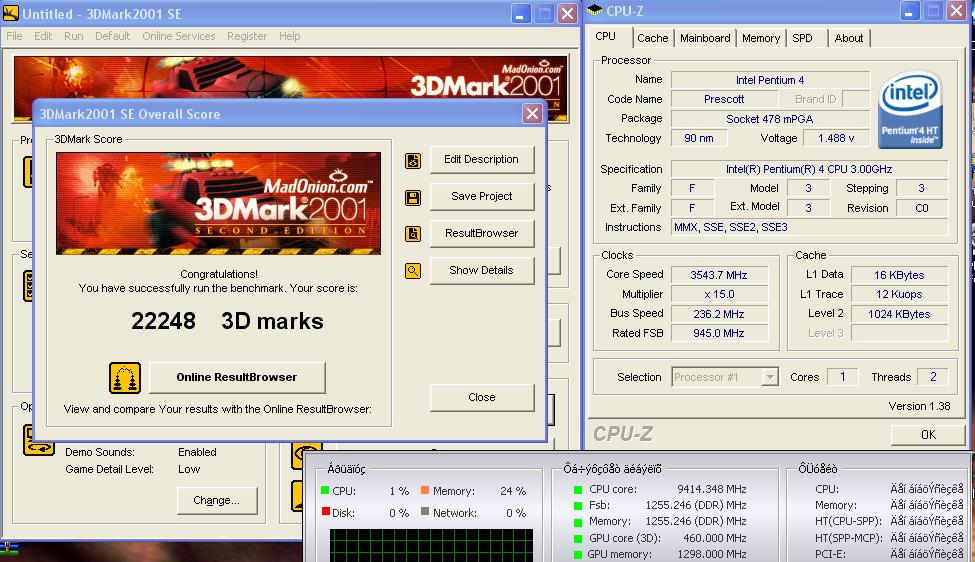
Task: Click the Package value Socket 478 mPGA
Action: coord(770,119)
